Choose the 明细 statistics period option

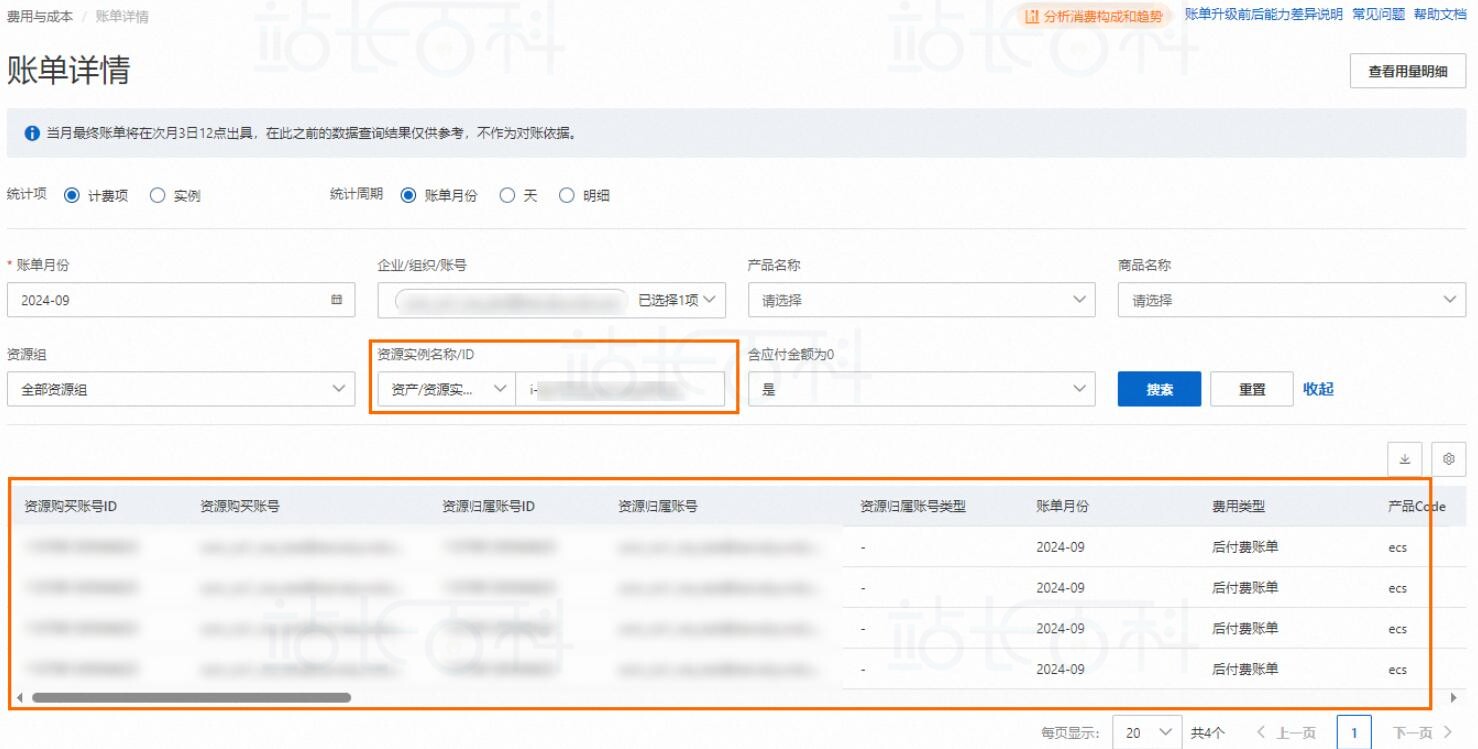point(567,196)
